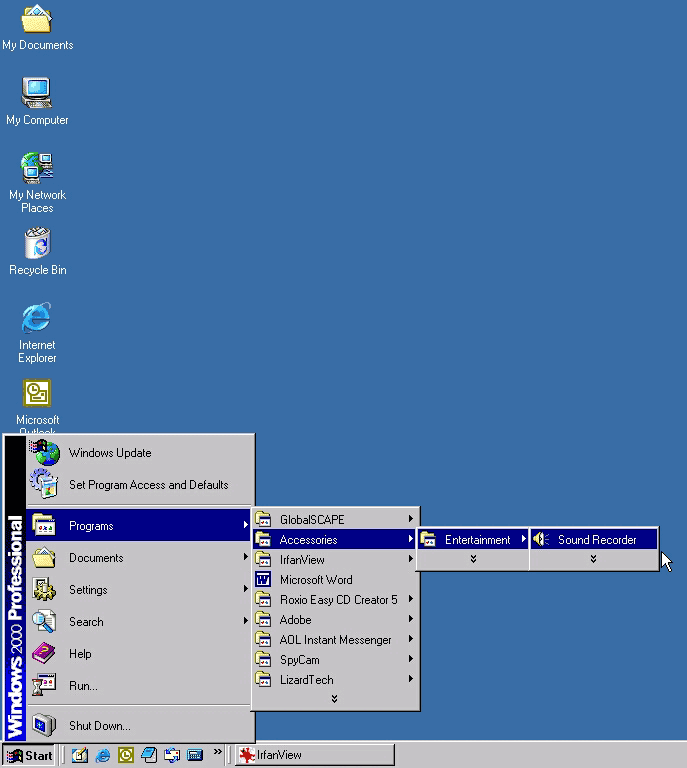This screenshot has height=768, width=687.
Task: Click the Settings gear icon
Action: point(44,589)
